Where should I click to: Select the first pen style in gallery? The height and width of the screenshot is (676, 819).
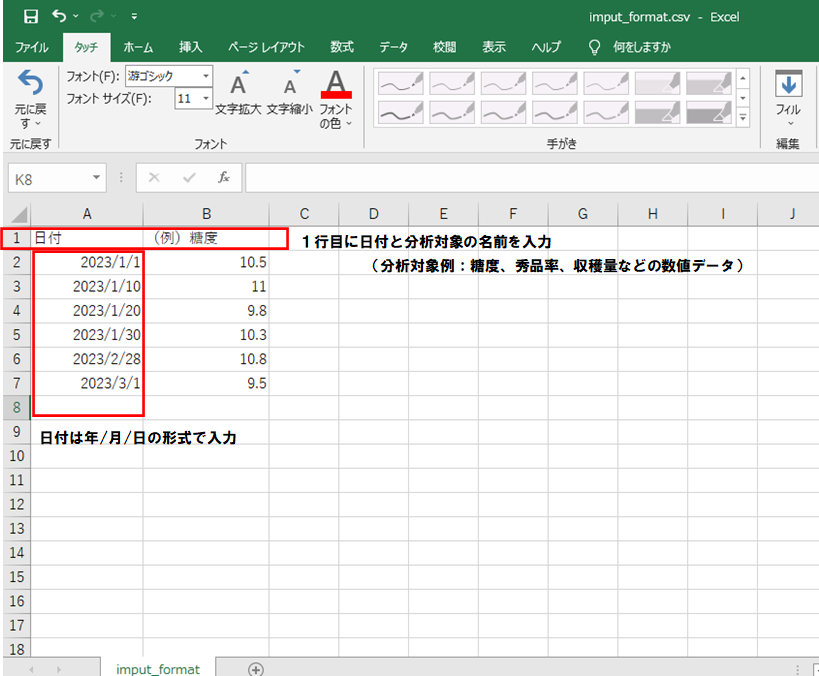400,83
